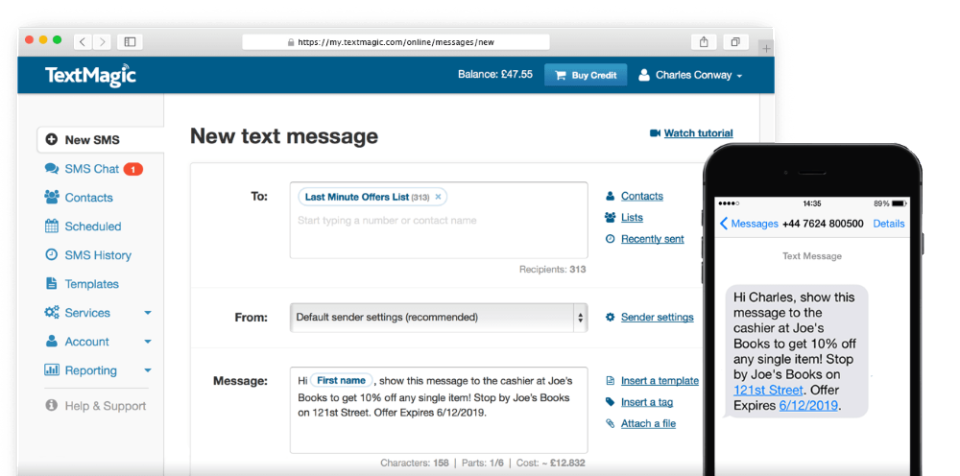Remove Last Minute Offers List recipient tag
Viewport: 960px width, 476px height.
point(438,197)
